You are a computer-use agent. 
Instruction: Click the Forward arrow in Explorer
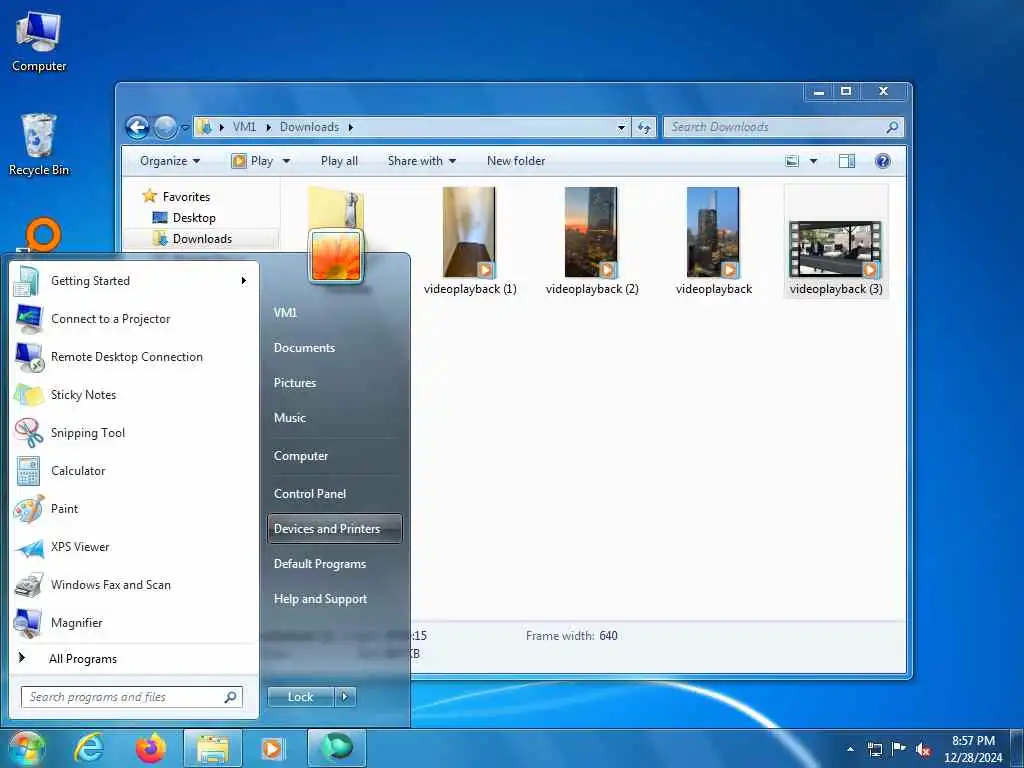click(x=165, y=127)
